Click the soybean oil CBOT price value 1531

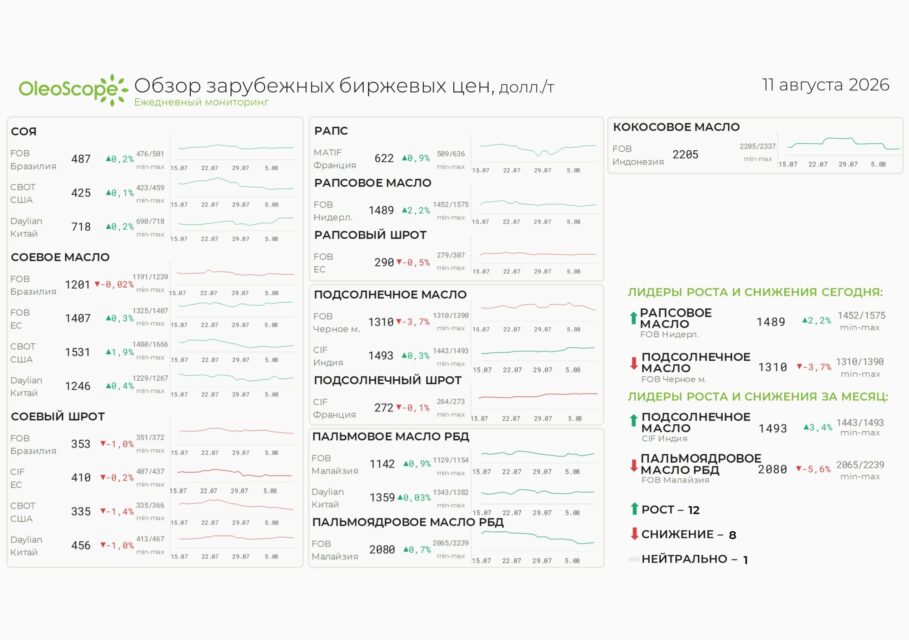[x=78, y=352]
